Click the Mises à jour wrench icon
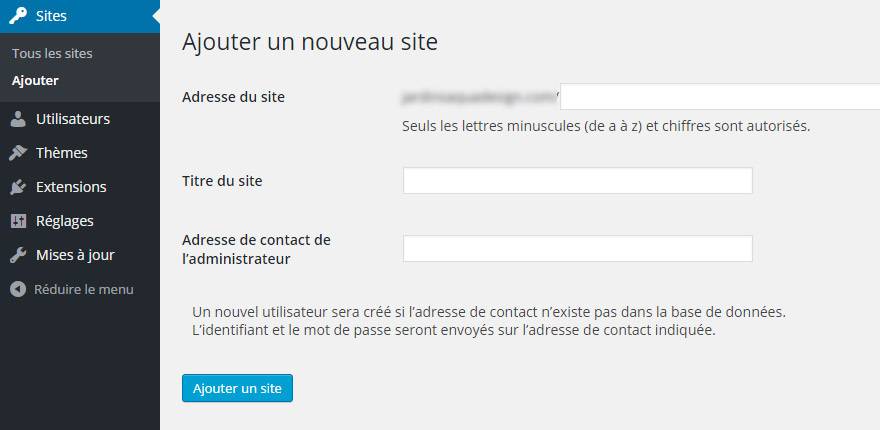 pos(18,255)
